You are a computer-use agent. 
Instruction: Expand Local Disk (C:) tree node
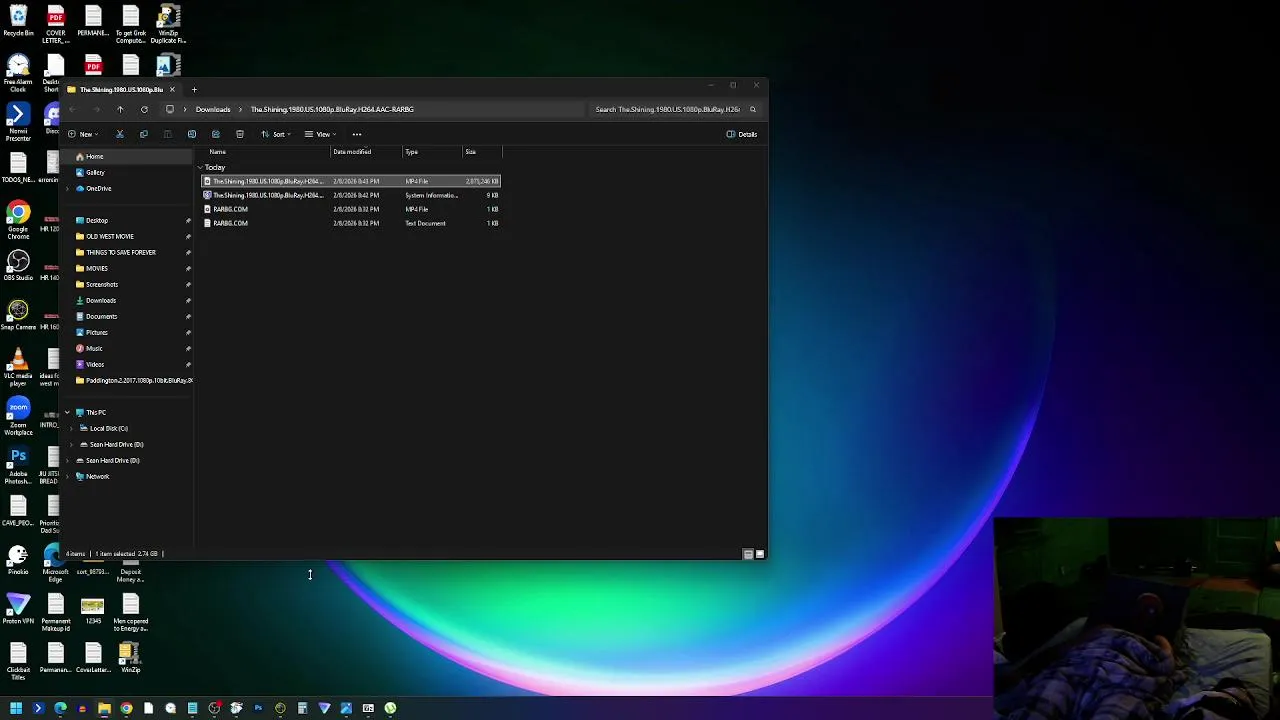72,428
